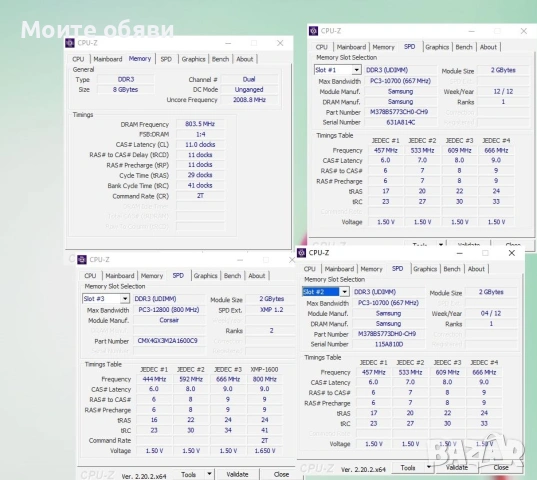
Task: Open Mainboard tab in Slot #2 window
Action: point(339,269)
